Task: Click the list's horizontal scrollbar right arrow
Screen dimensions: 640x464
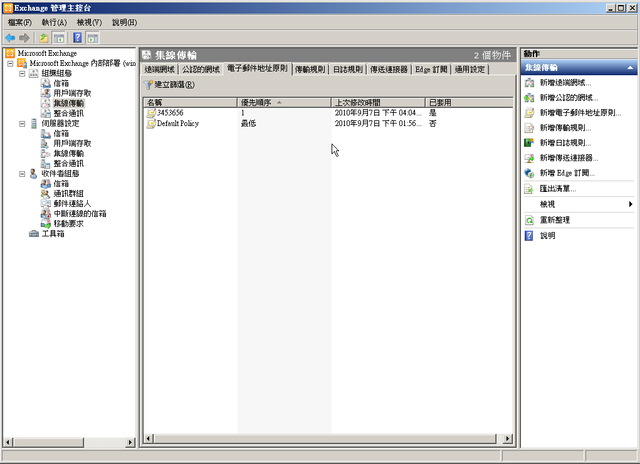Action: (x=507, y=439)
